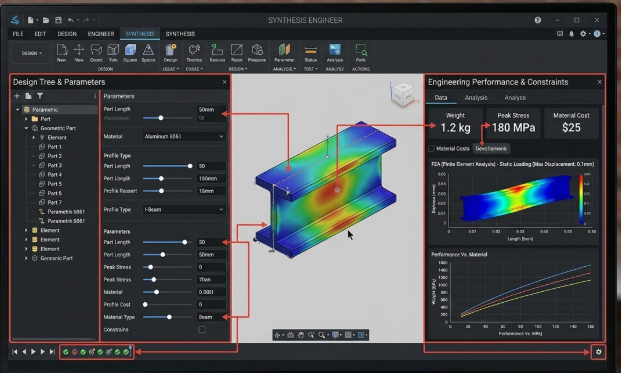Click the funnel filter icon in the Design Tree
The image size is (621, 373).
[x=40, y=96]
